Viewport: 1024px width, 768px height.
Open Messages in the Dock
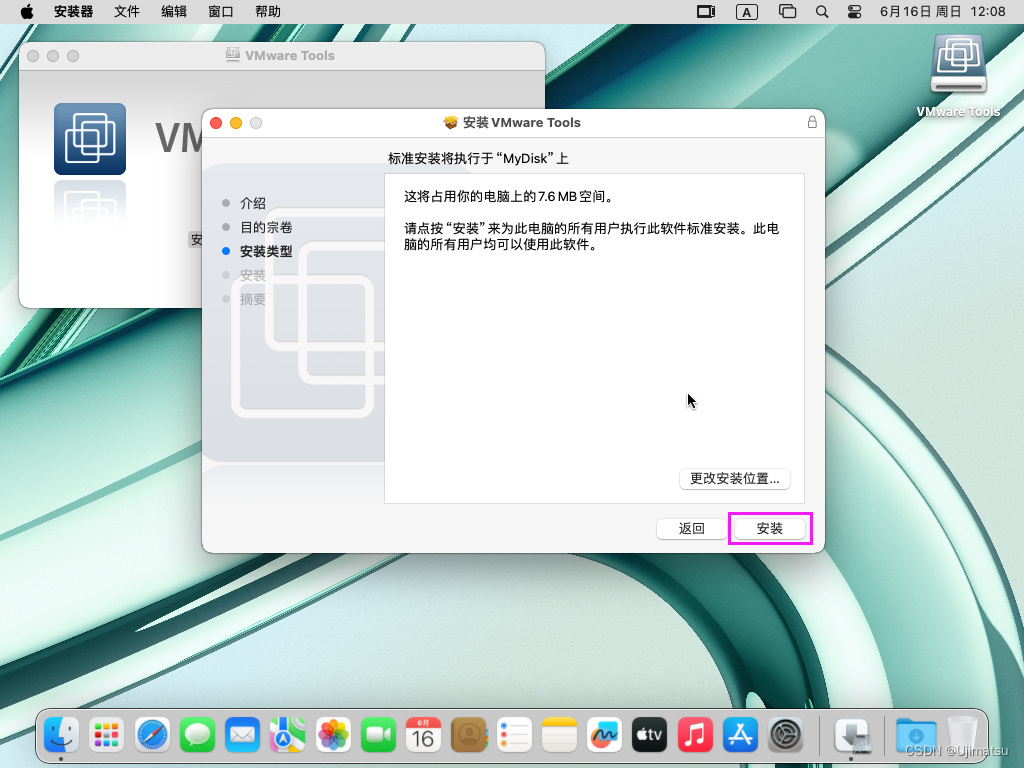pyautogui.click(x=197, y=735)
